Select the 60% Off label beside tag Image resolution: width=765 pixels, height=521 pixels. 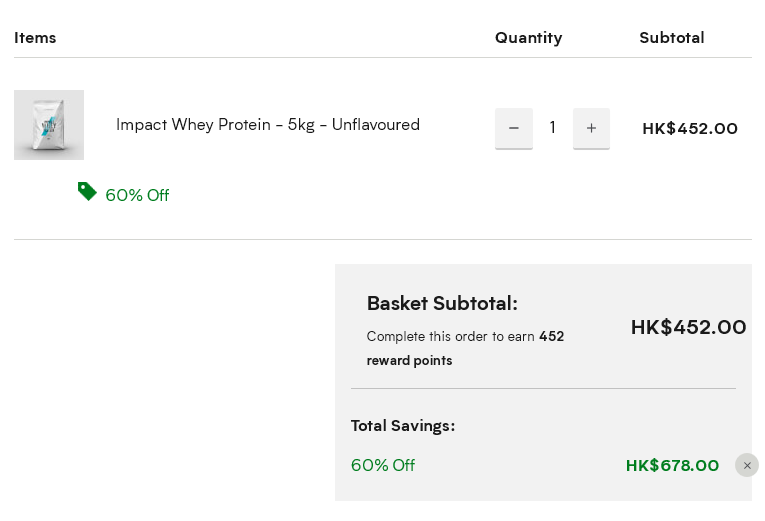[x=137, y=195]
